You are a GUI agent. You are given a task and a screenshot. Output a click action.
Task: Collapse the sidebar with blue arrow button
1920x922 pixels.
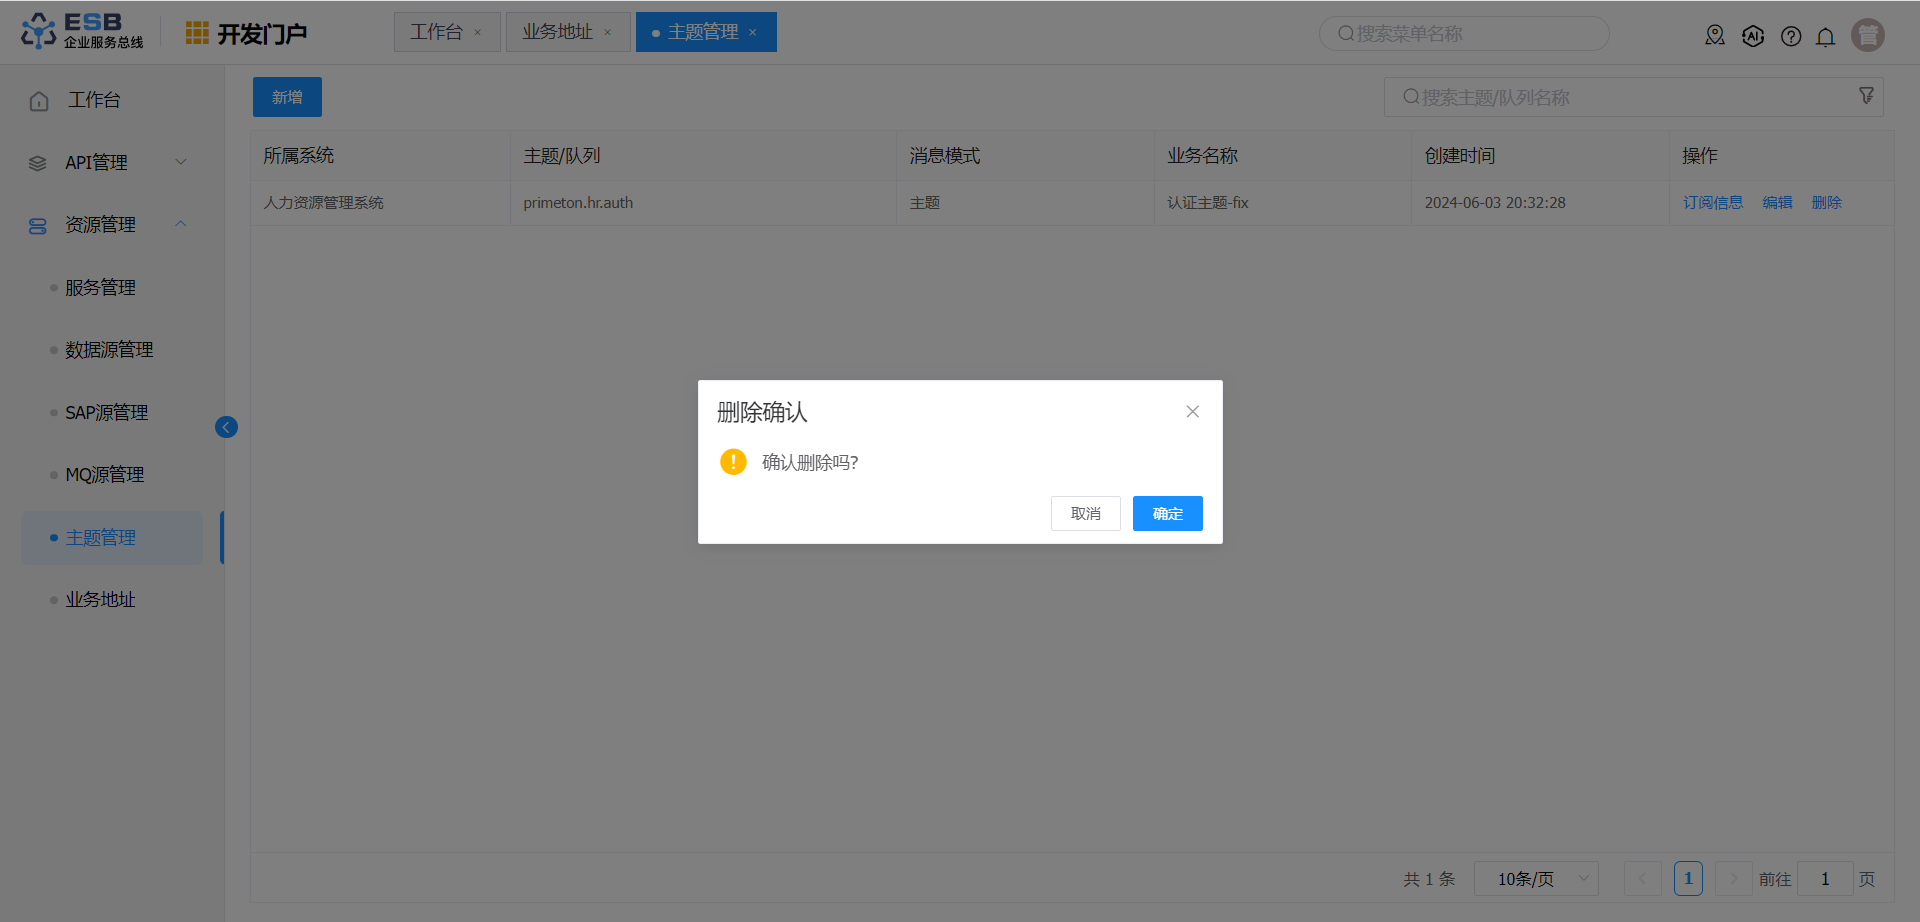pos(226,428)
